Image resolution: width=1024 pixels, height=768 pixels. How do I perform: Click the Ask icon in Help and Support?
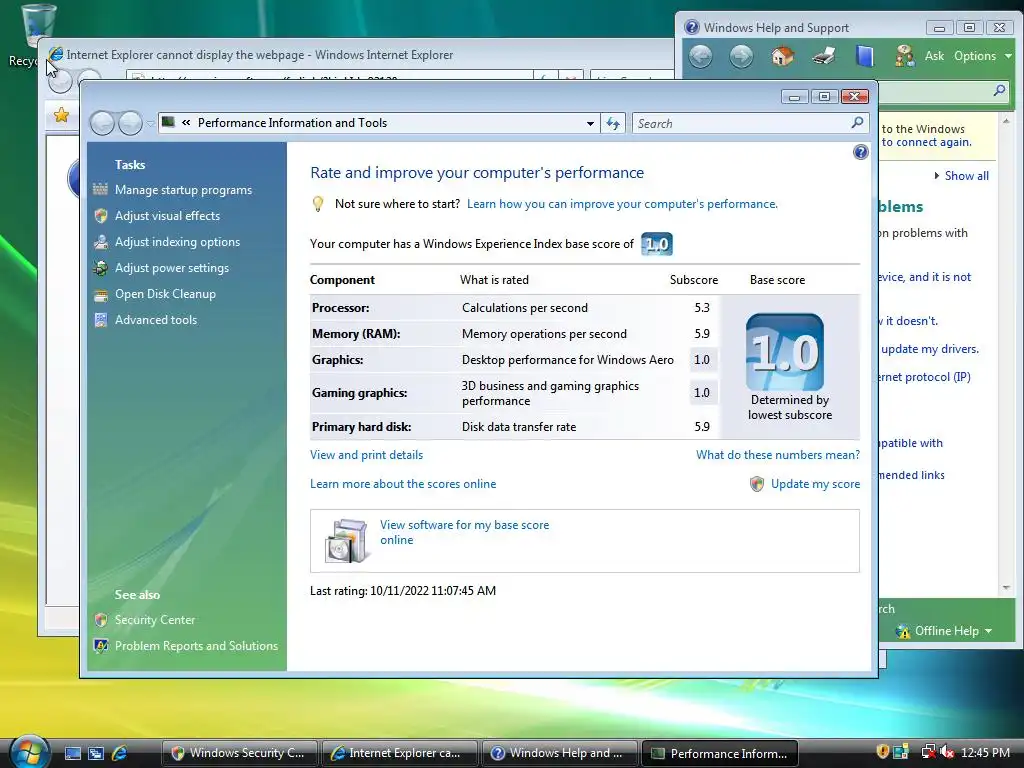point(904,56)
